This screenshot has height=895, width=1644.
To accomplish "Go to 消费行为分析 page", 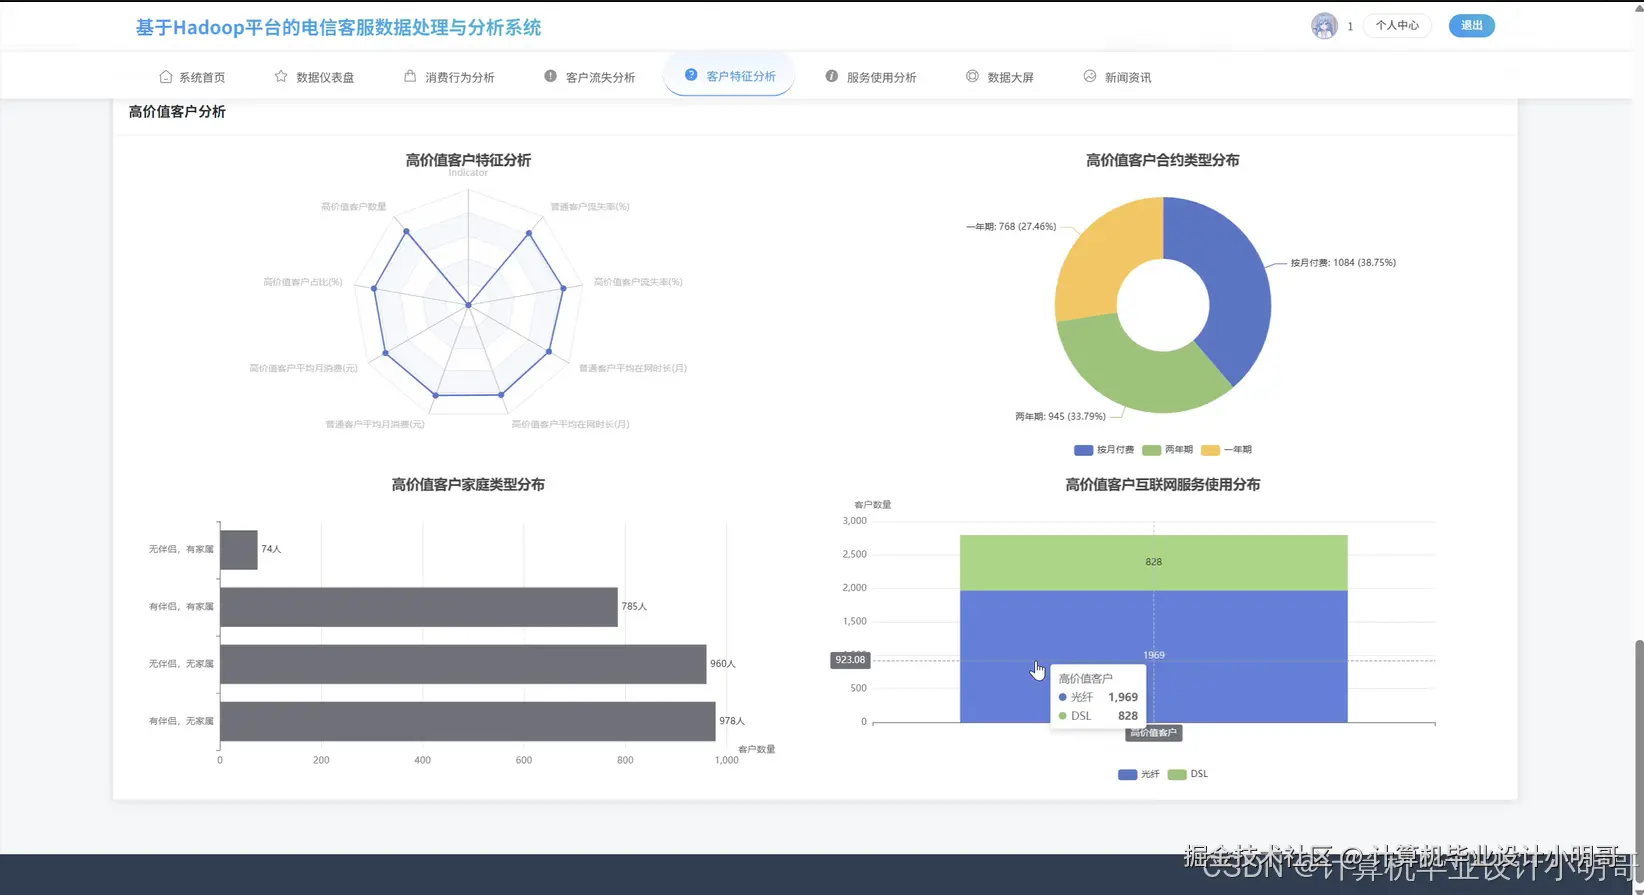I will click(x=449, y=77).
